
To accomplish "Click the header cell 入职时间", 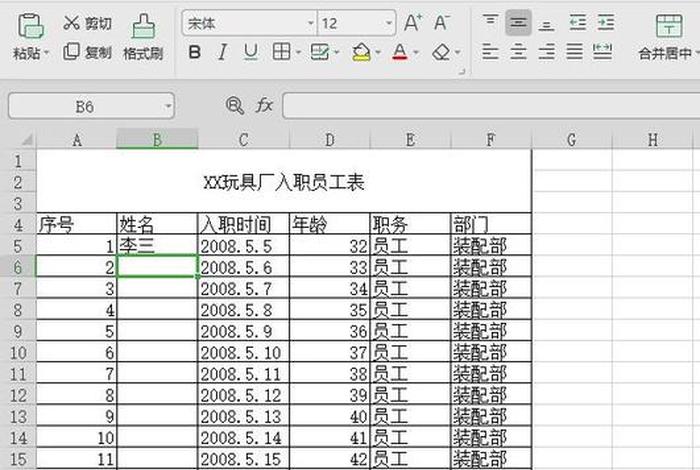I will coord(244,224).
